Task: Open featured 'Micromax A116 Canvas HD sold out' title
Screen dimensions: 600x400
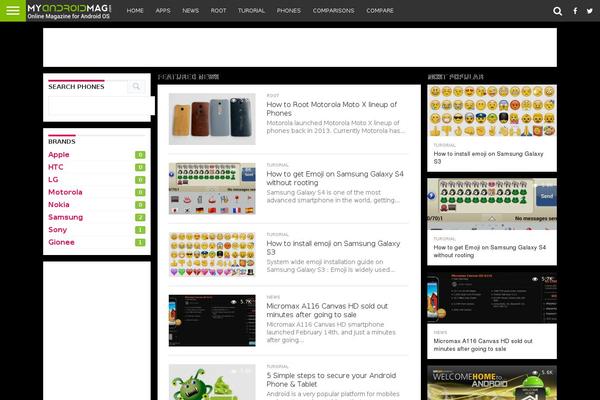Action: tap(327, 310)
